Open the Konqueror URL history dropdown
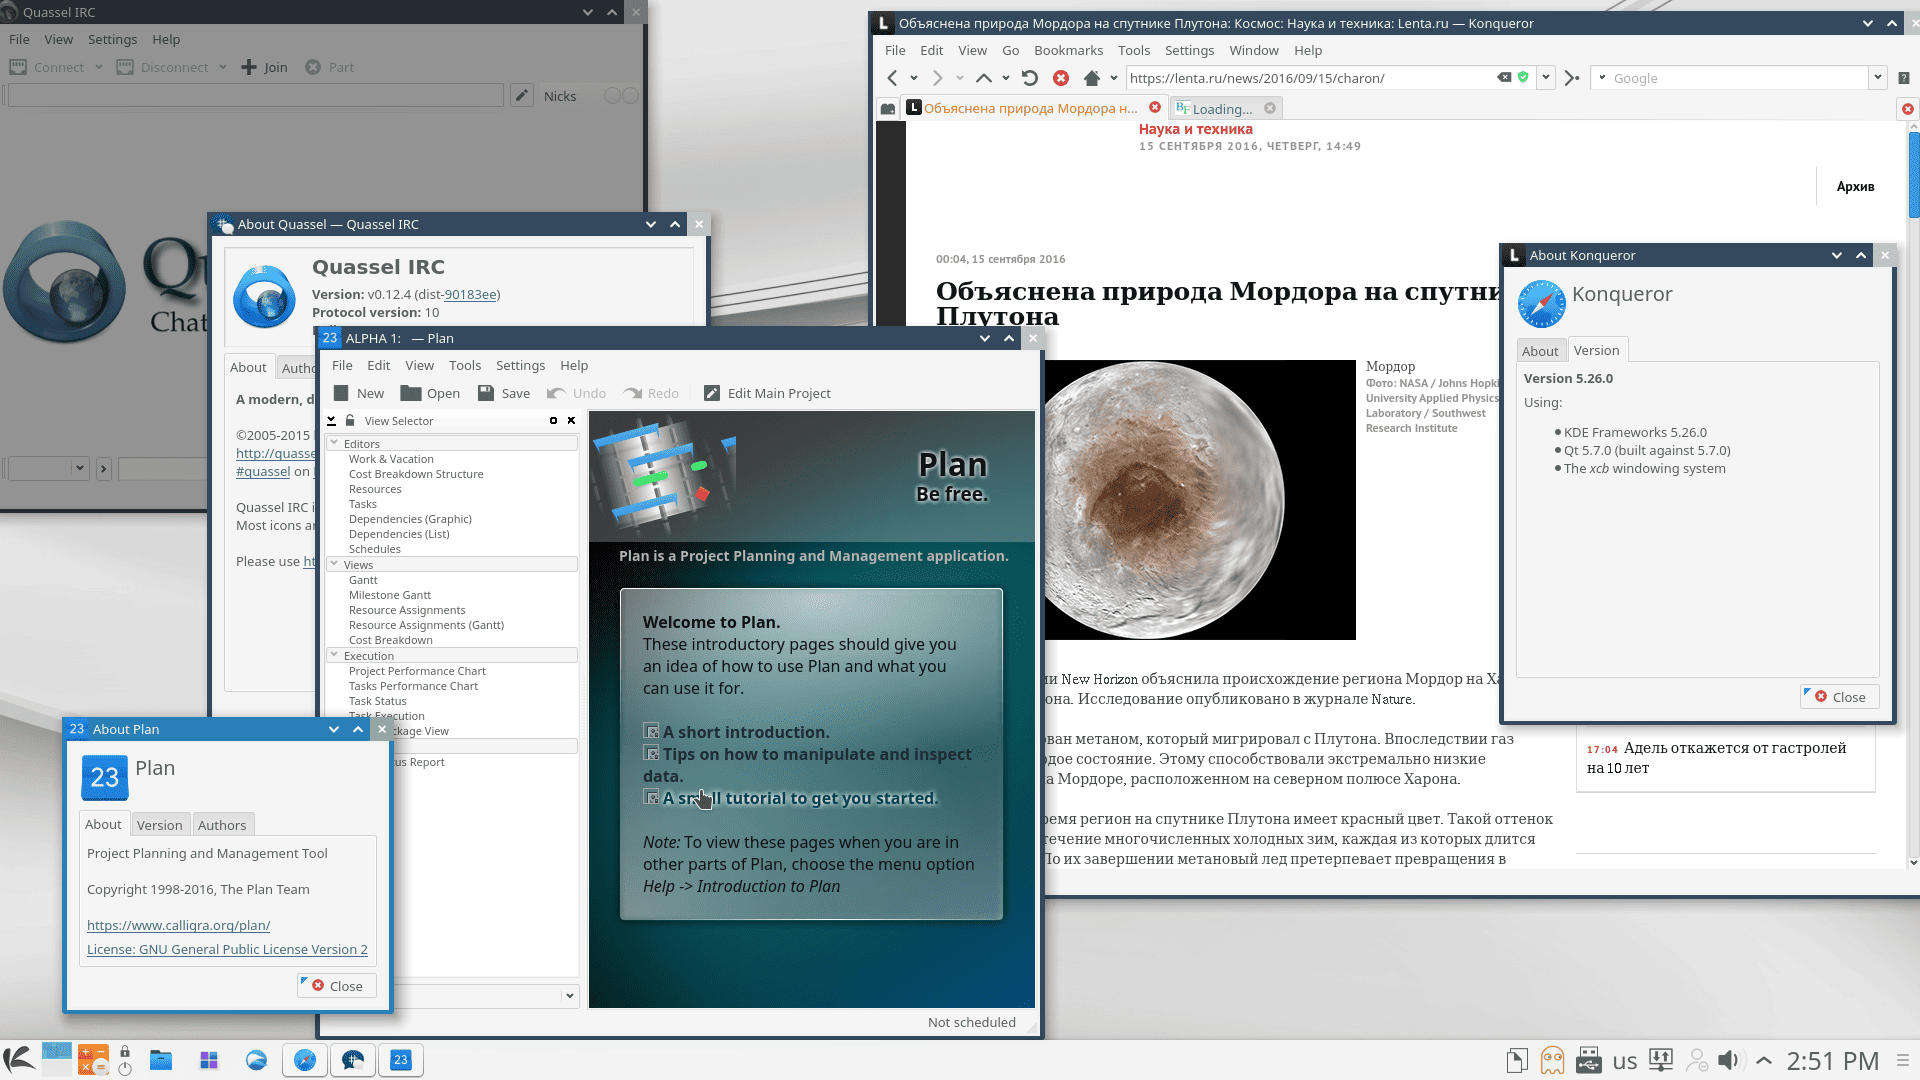This screenshot has height=1080, width=1920. tap(1546, 77)
